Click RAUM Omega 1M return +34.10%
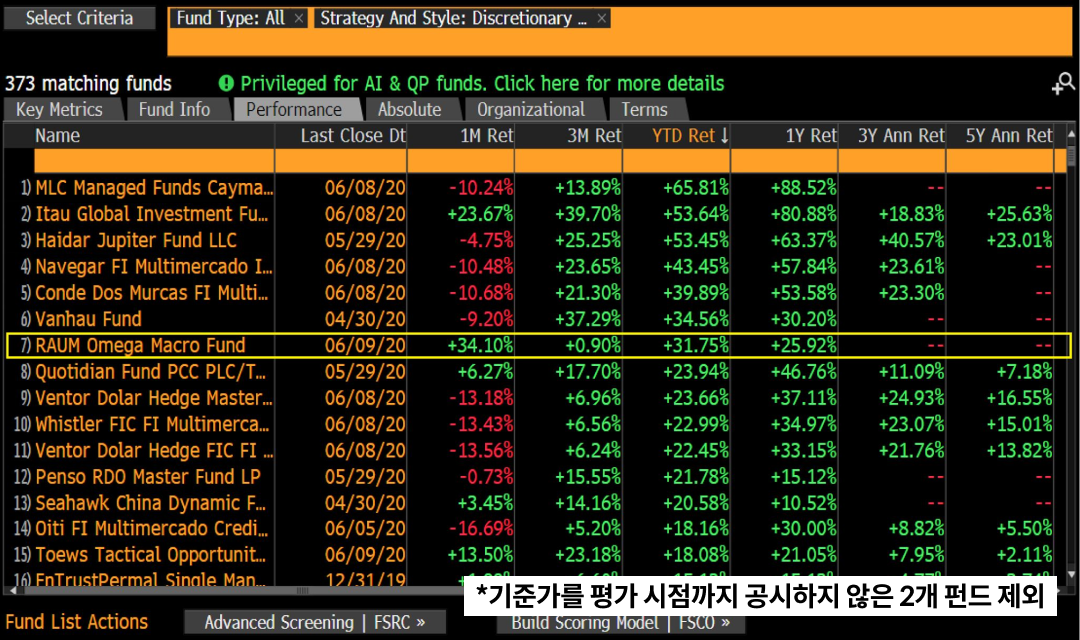The image size is (1080, 640). point(480,344)
